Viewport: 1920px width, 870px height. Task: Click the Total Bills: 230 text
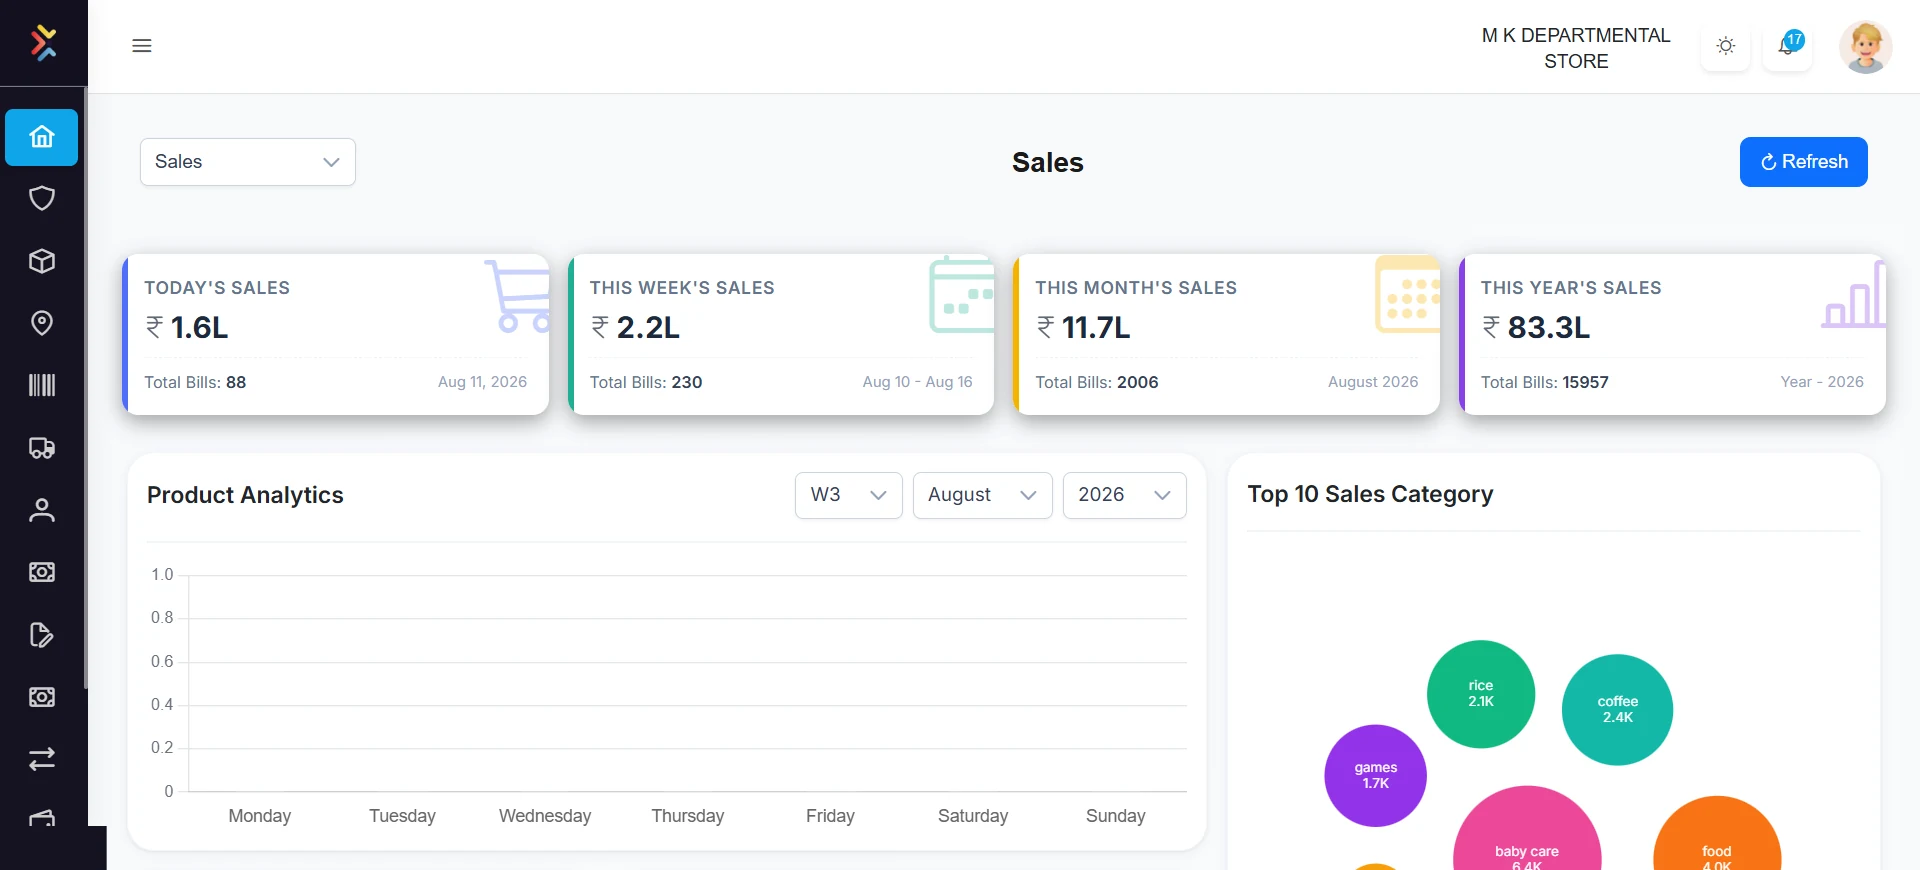click(646, 382)
